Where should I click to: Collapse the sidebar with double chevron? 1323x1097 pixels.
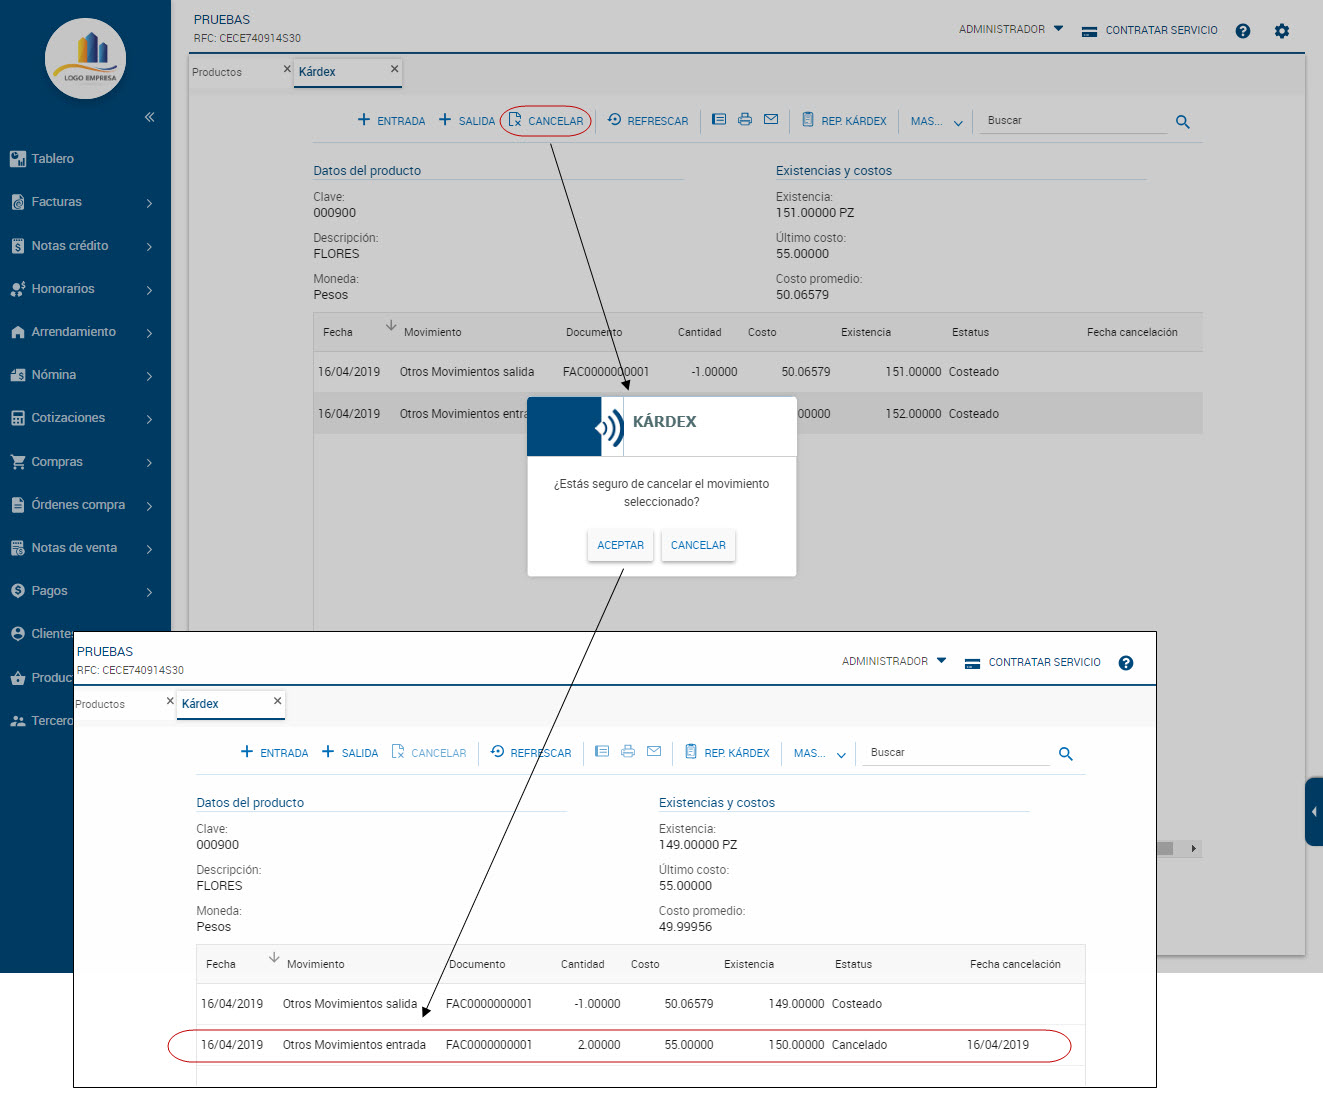[x=149, y=117]
